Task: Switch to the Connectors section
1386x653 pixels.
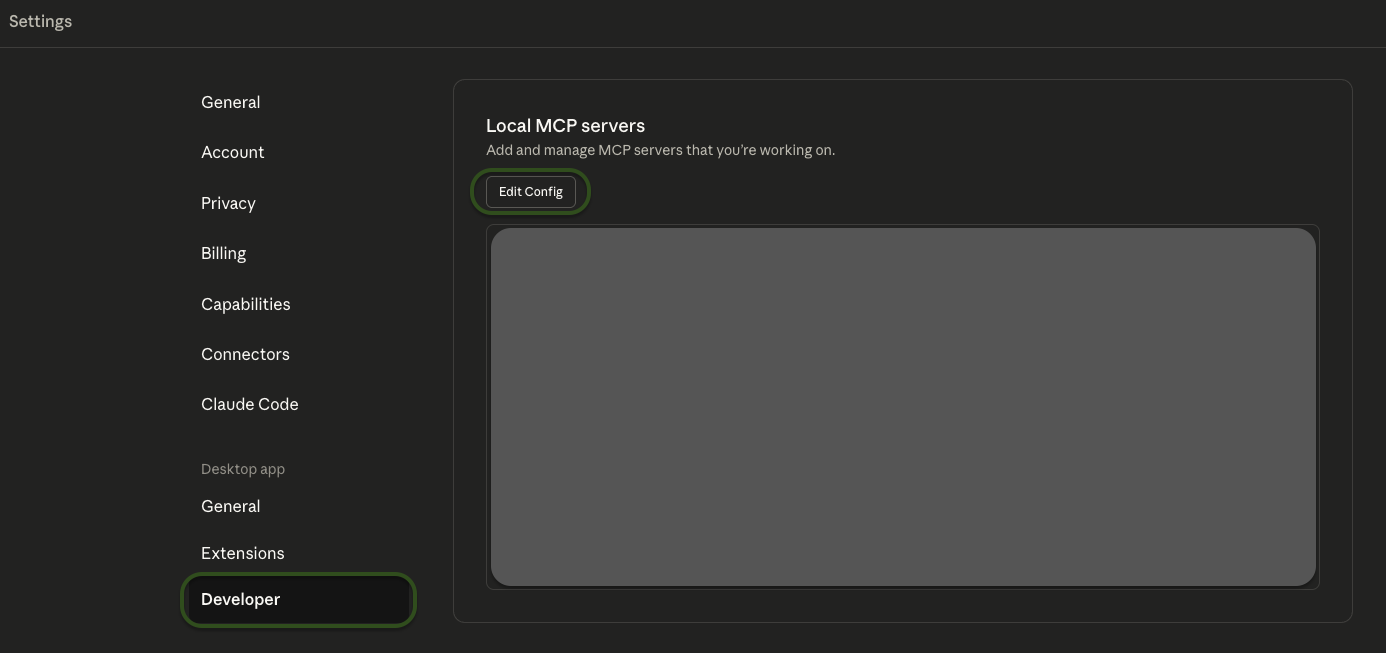Action: [x=245, y=354]
